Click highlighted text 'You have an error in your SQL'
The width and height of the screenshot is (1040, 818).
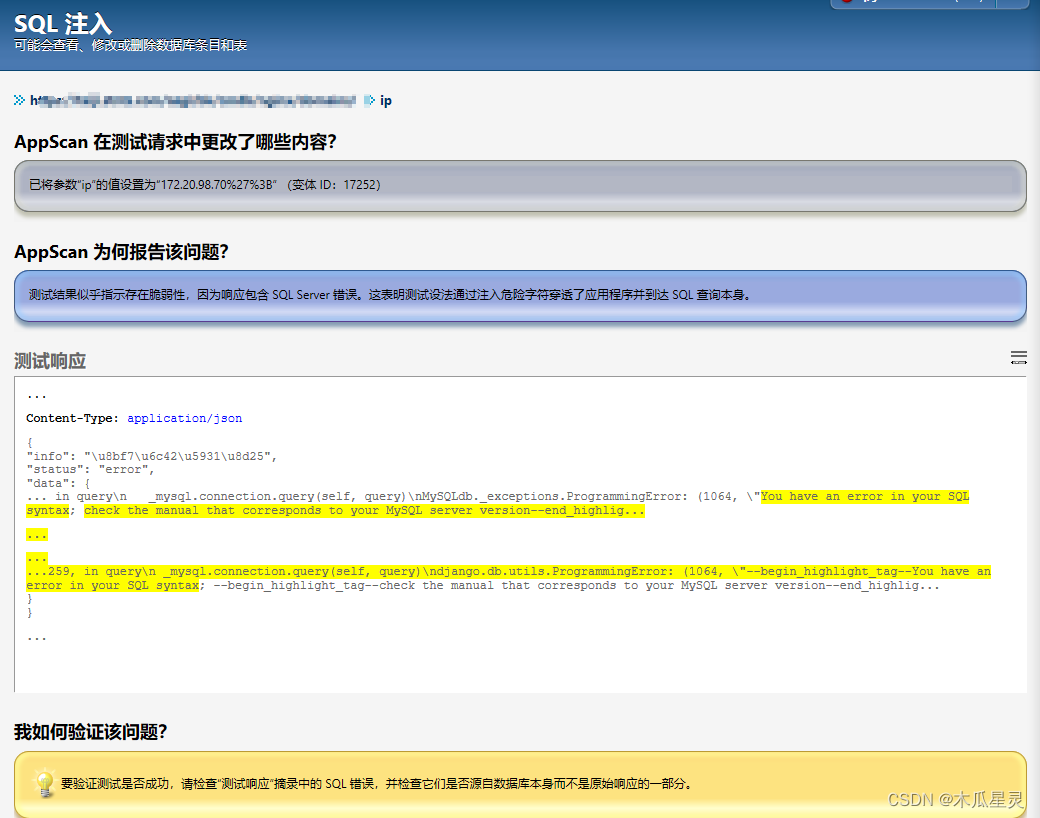click(865, 496)
